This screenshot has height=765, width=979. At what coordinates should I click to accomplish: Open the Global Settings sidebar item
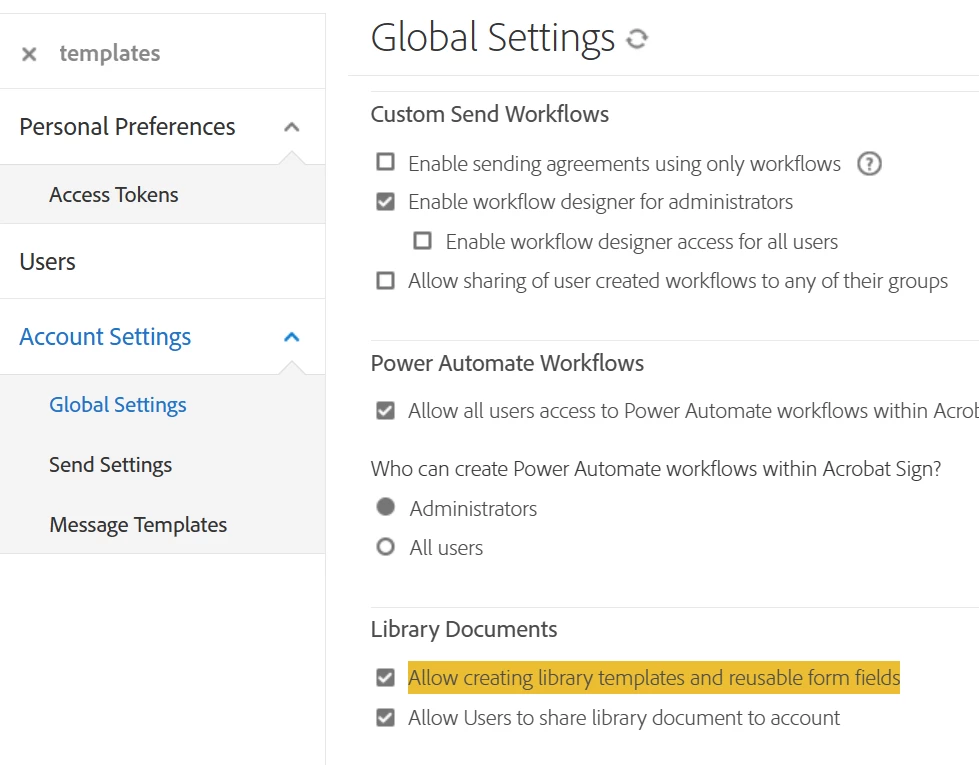pos(118,405)
